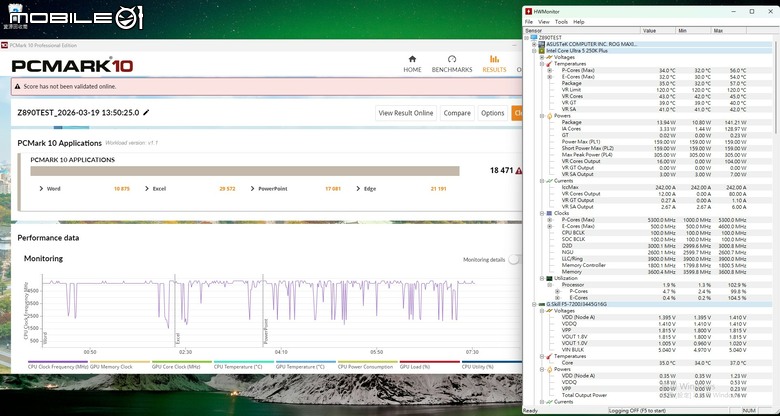Click Currents icon under Intel CPU
The width and height of the screenshot is (780, 416).
tap(549, 181)
